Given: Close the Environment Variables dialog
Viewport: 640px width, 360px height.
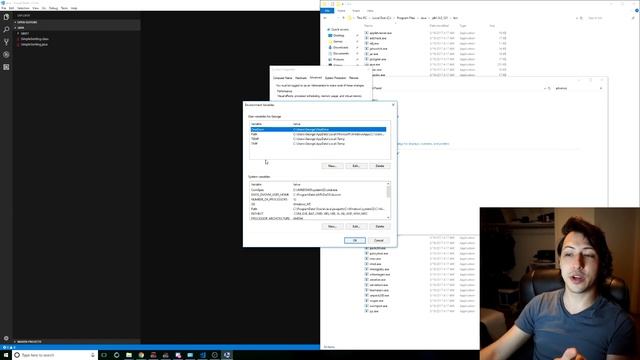Looking at the screenshot, I should point(393,105).
